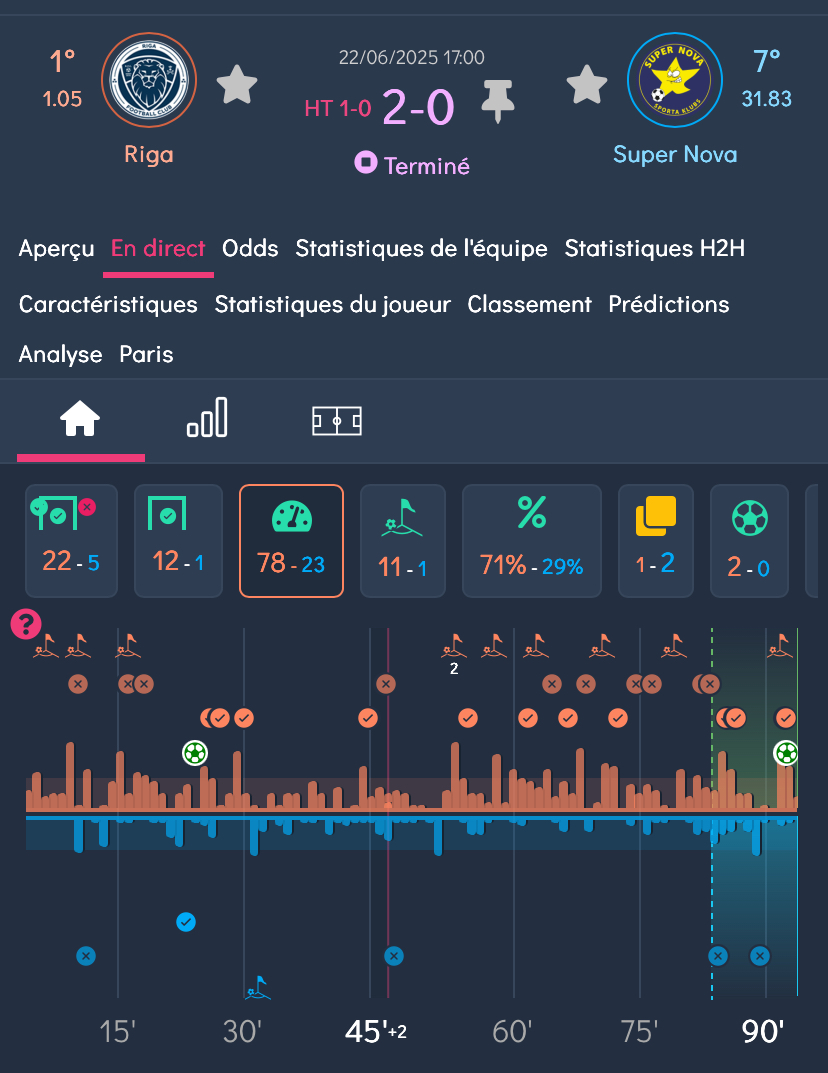Click Riga's corner marker after 90 minutes
The height and width of the screenshot is (1073, 828).
(779, 645)
